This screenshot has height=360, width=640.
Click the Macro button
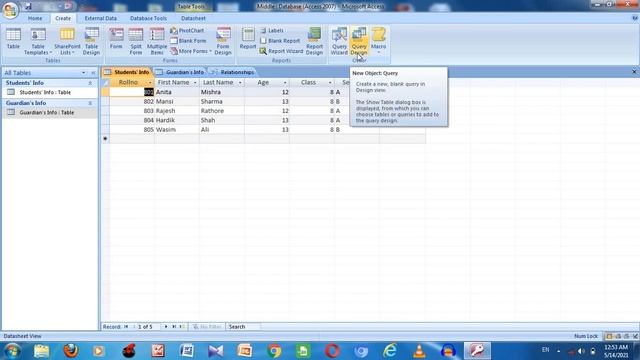click(378, 41)
